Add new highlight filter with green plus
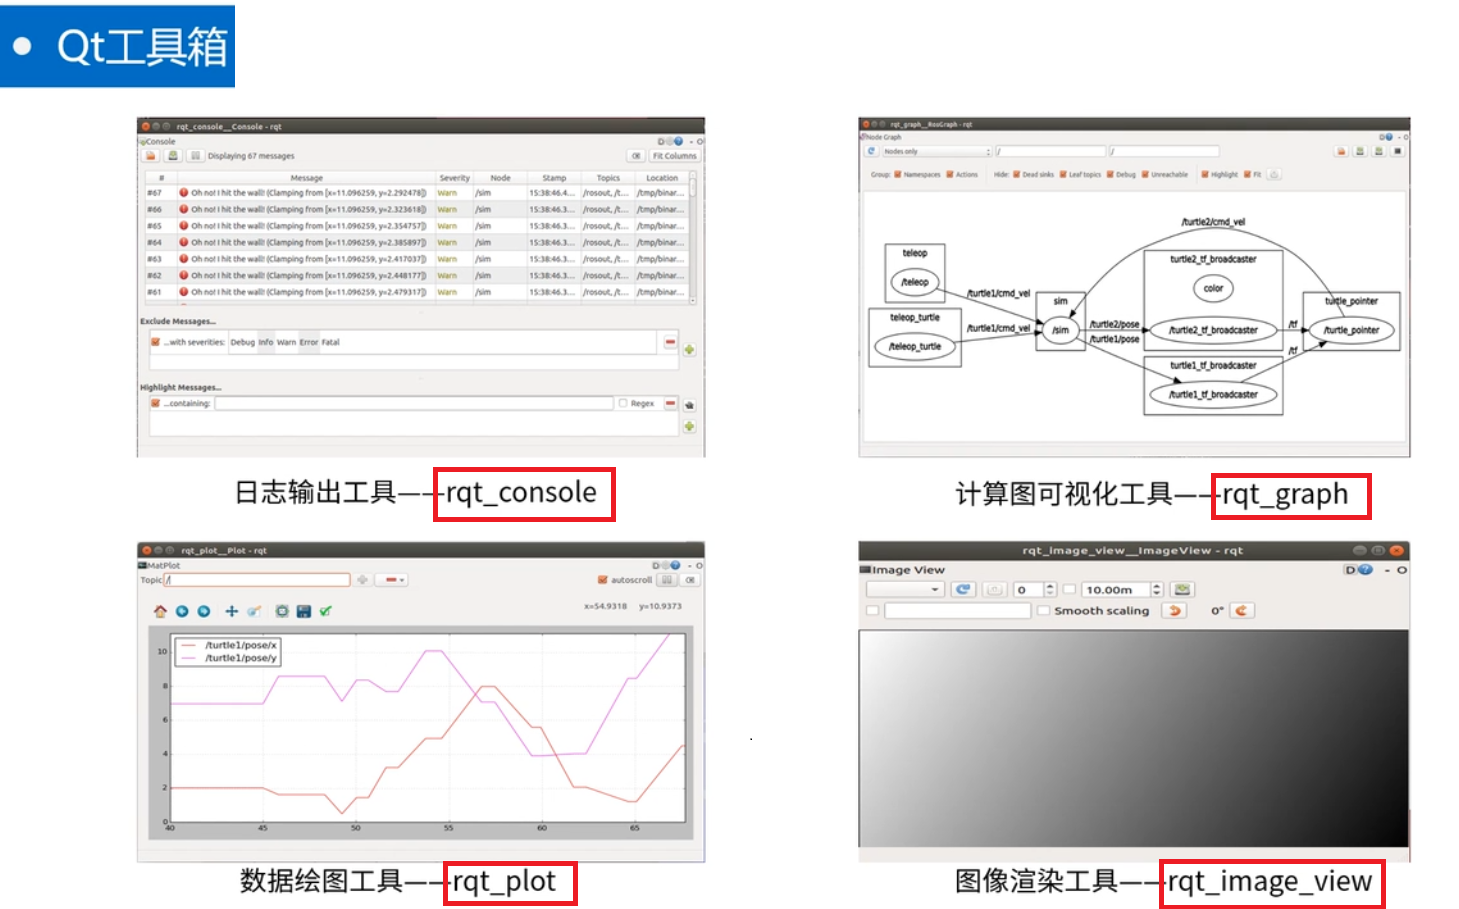The width and height of the screenshot is (1459, 909). (689, 426)
